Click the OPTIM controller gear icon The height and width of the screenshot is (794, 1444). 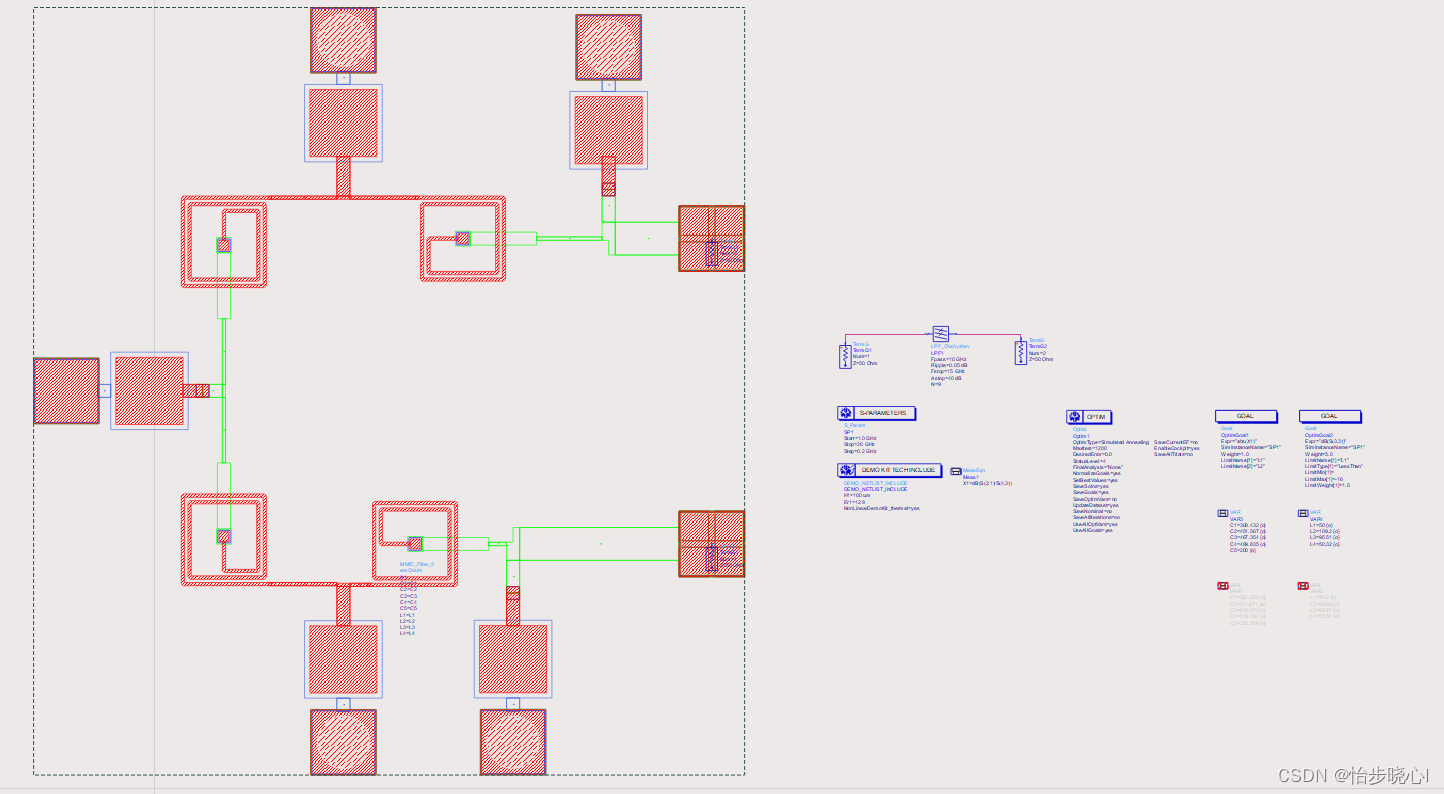pos(1075,417)
